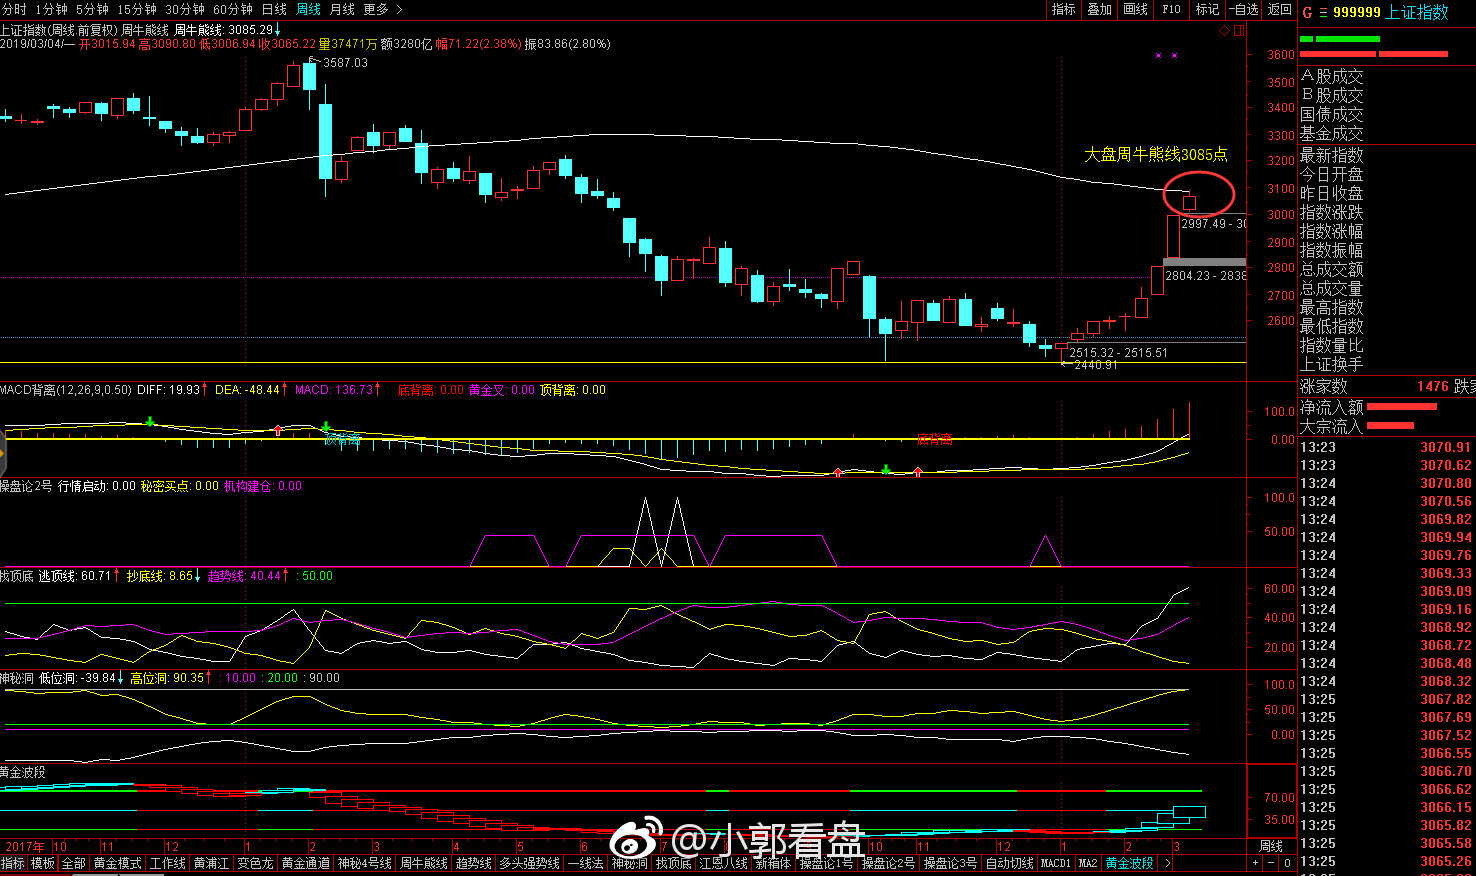Click the green progress bar under 999999
1476x876 pixels.
coord(1340,39)
